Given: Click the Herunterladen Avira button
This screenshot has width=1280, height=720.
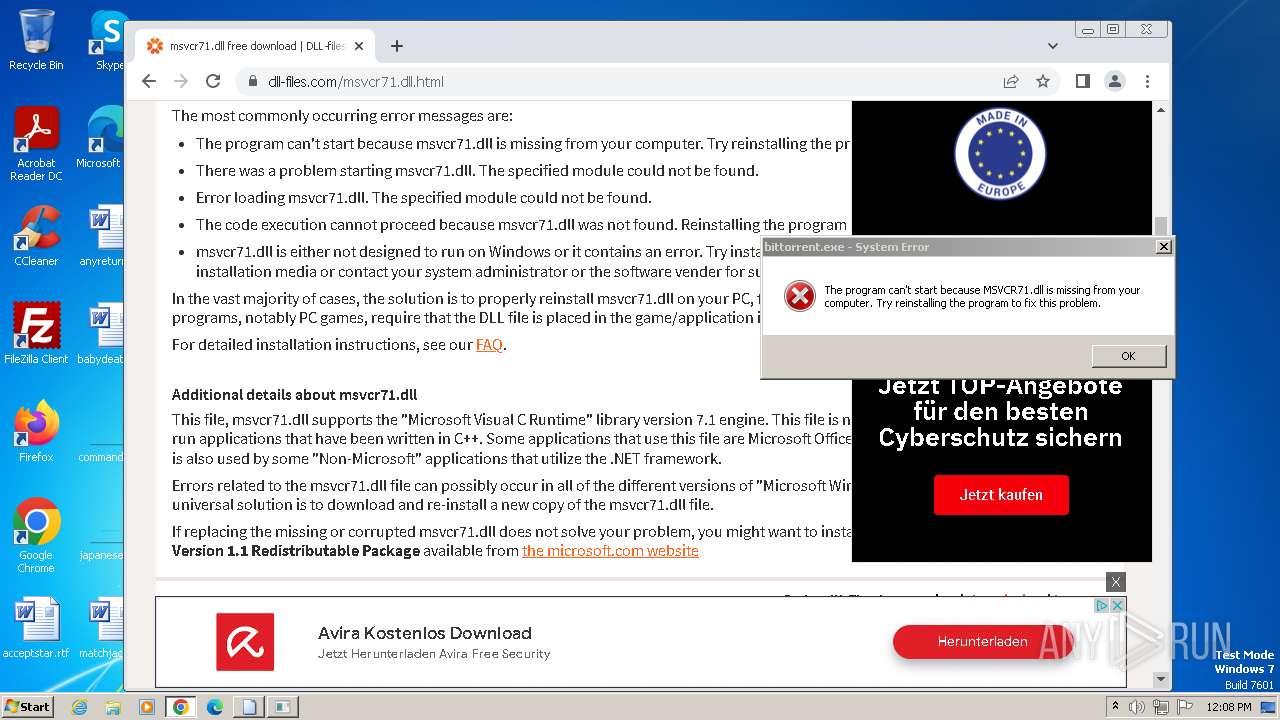Looking at the screenshot, I should coord(982,642).
